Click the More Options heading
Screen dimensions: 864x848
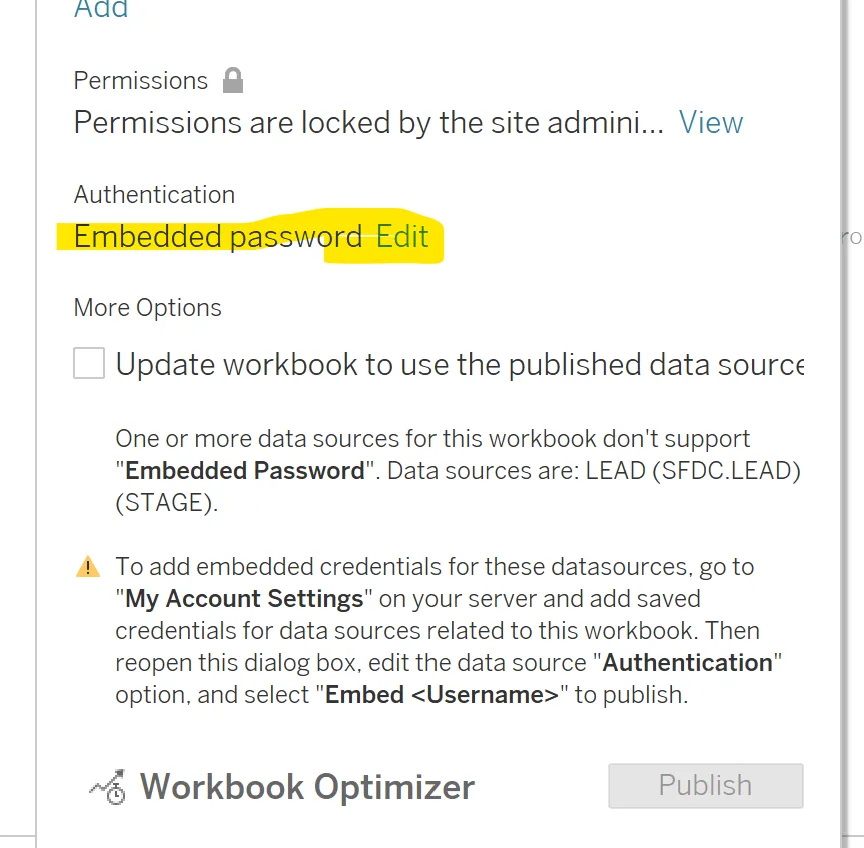click(148, 307)
